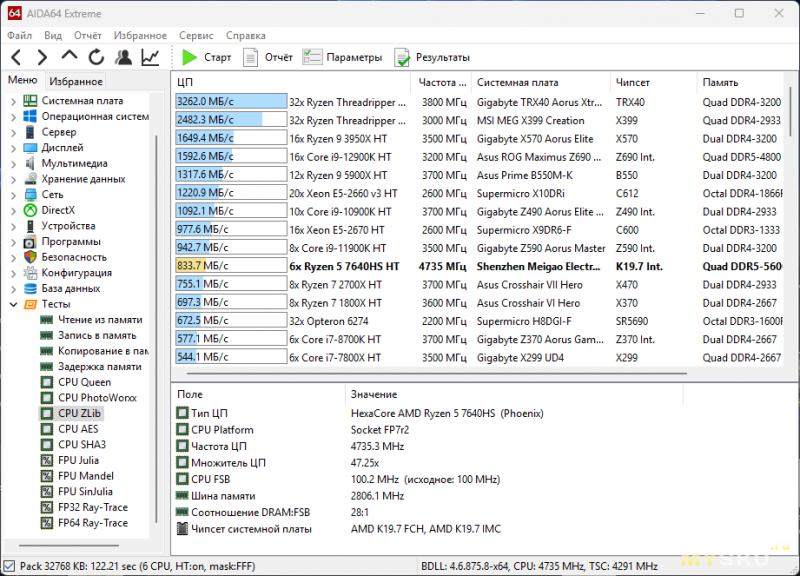Click the 3262.0 МБ/с result bar
This screenshot has height=576, width=800.
[231, 102]
